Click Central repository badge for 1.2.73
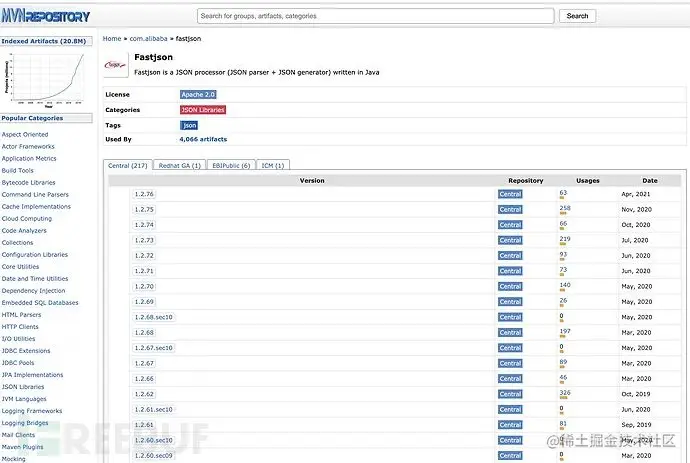Viewport: 690px width, 463px height. coord(510,240)
